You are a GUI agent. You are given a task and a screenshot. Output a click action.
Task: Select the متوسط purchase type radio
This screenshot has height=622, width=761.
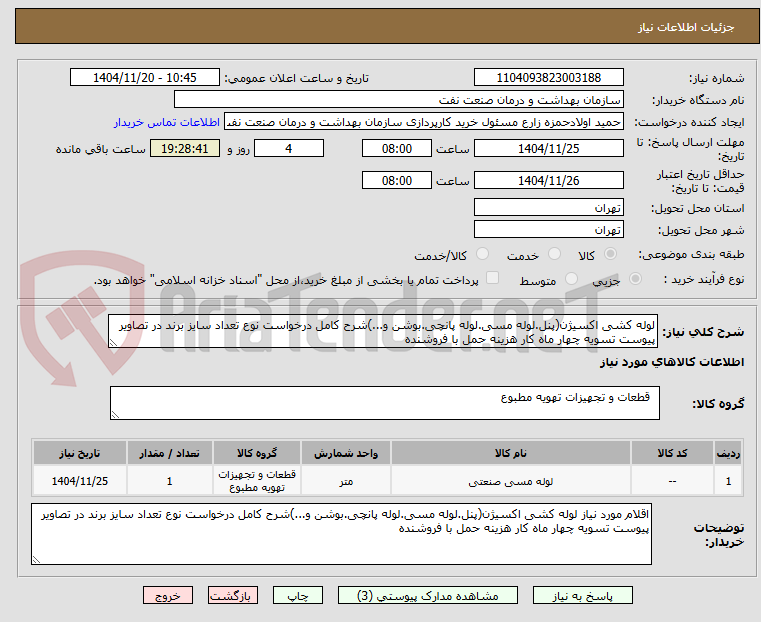(x=572, y=278)
